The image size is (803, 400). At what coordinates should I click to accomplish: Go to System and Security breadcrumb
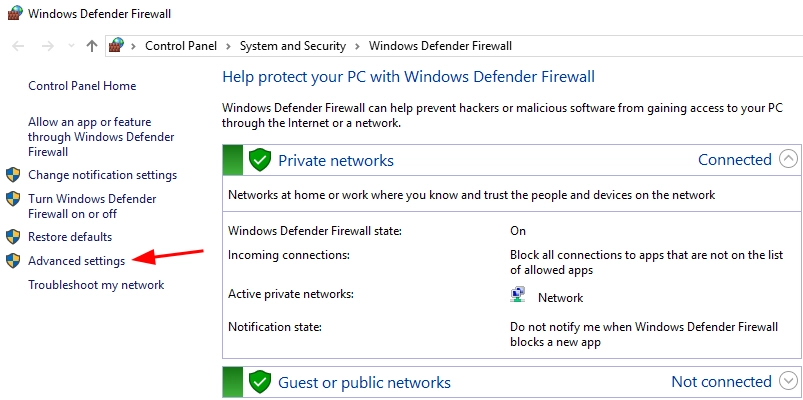point(292,46)
